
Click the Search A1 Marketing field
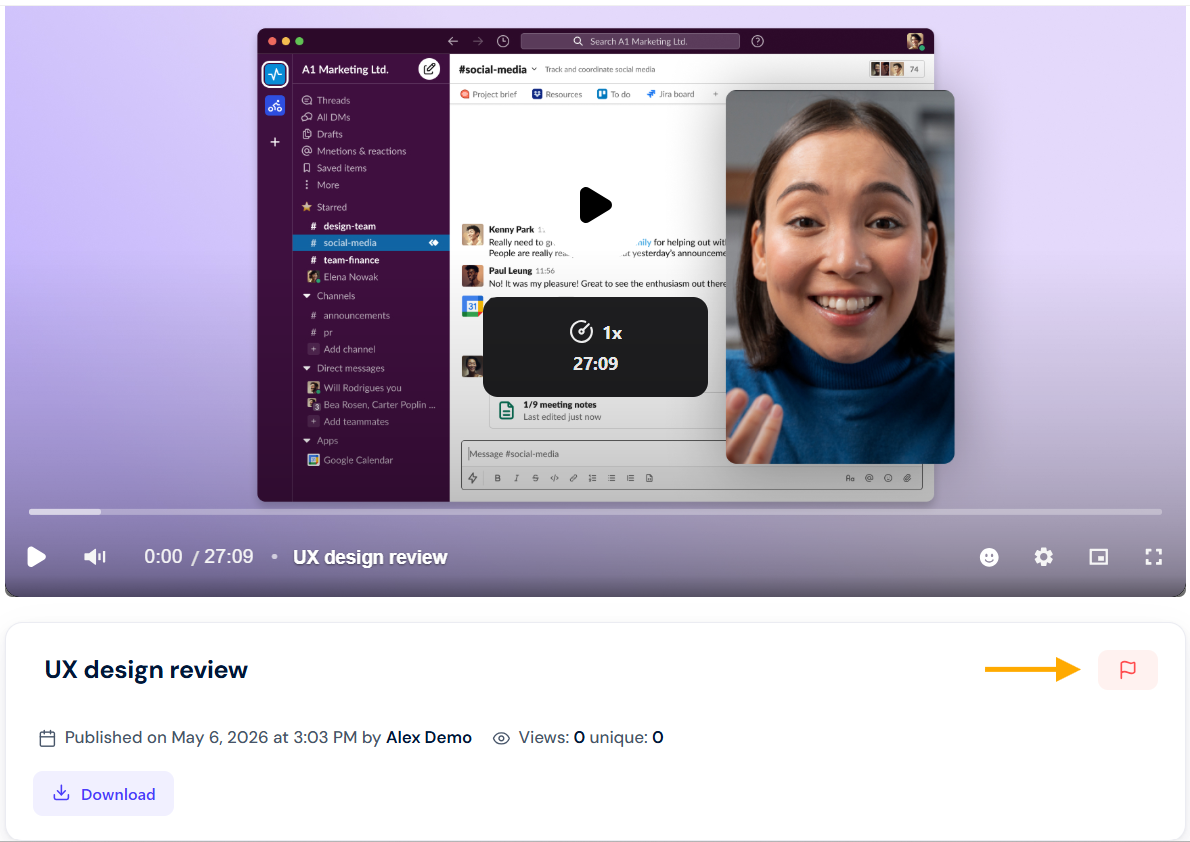630,41
